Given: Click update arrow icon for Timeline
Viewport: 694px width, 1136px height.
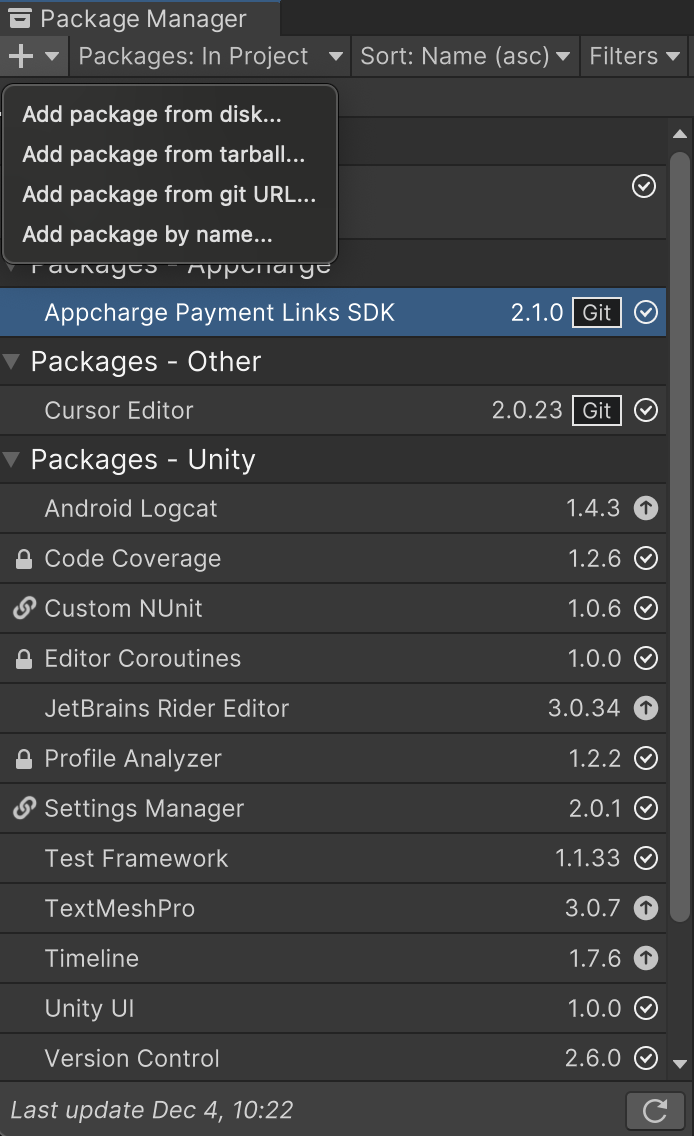Looking at the screenshot, I should pyautogui.click(x=645, y=958).
